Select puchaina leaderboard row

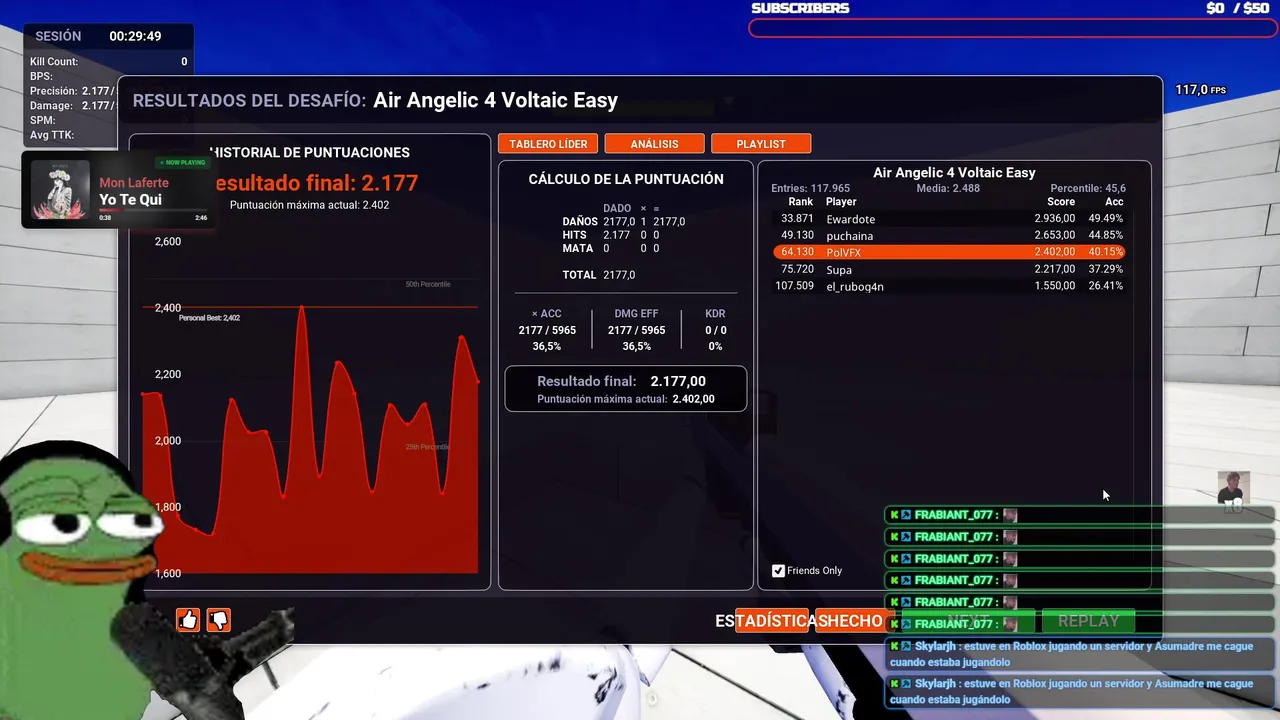pos(949,236)
